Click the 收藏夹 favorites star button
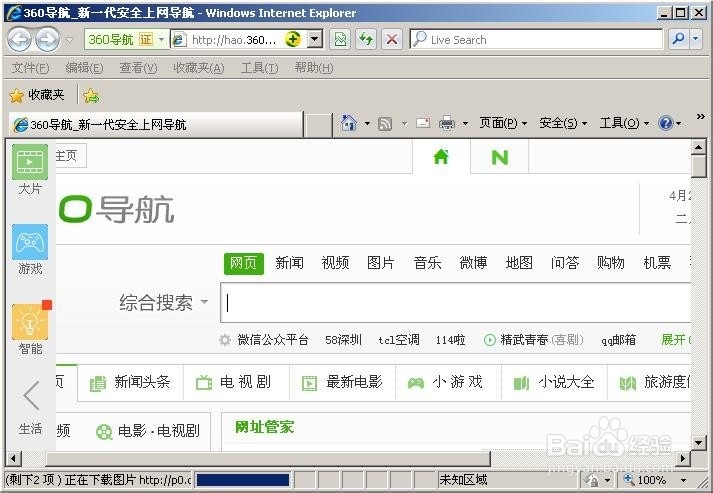 37,95
